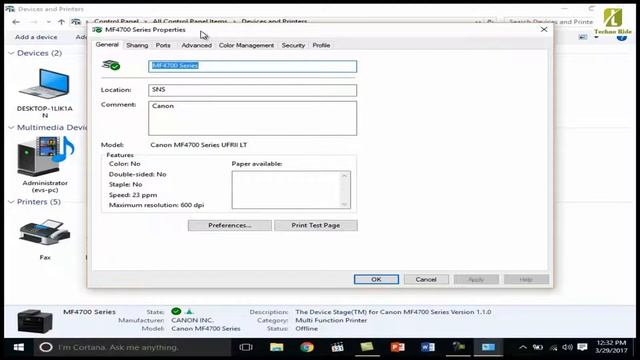Click the properties dialog title bar printer icon
The height and width of the screenshot is (360, 640).
97,30
